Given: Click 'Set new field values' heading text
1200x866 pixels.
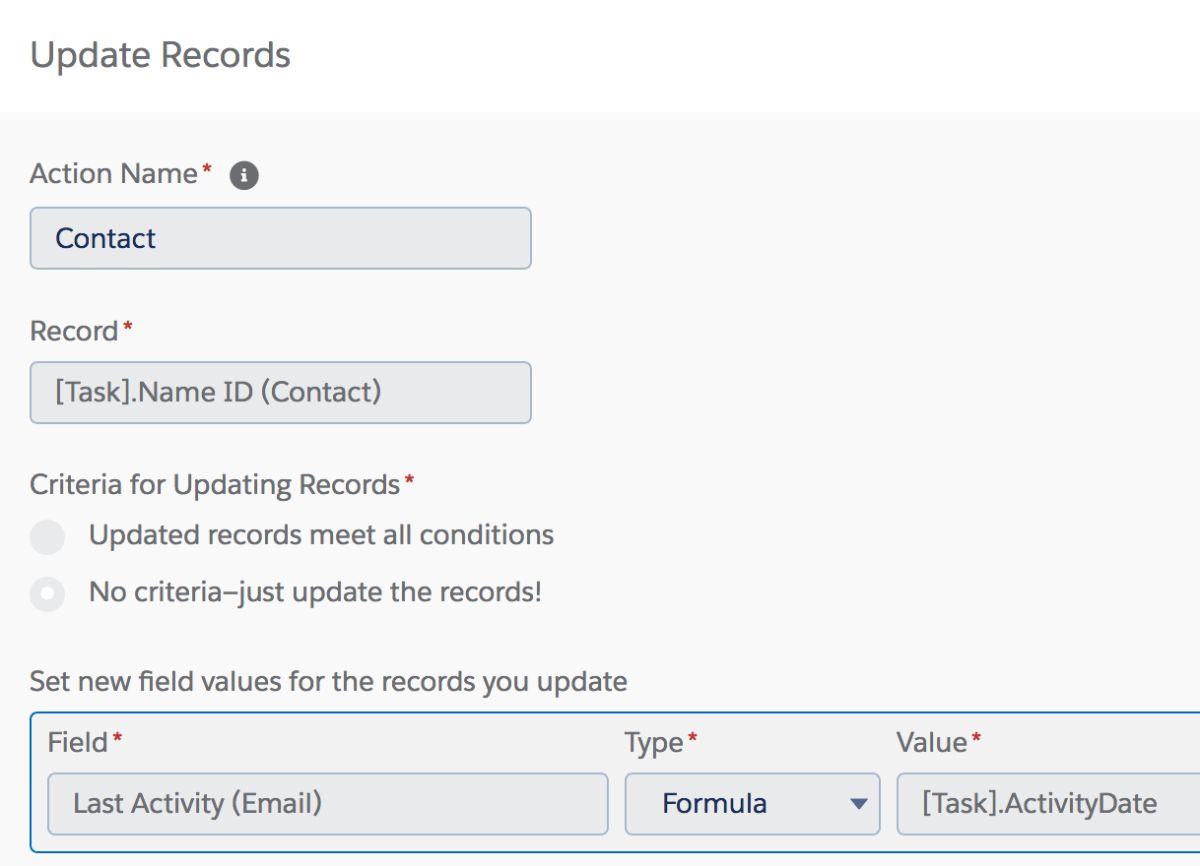Looking at the screenshot, I should pyautogui.click(x=328, y=682).
